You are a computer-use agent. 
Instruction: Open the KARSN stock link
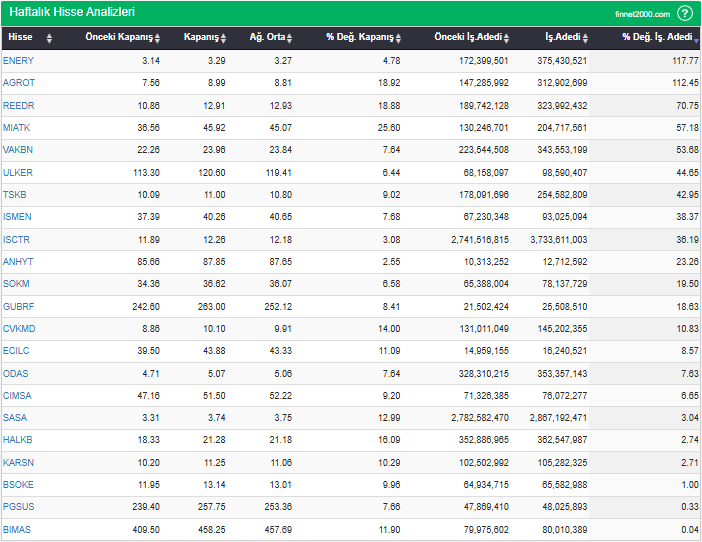pos(18,462)
